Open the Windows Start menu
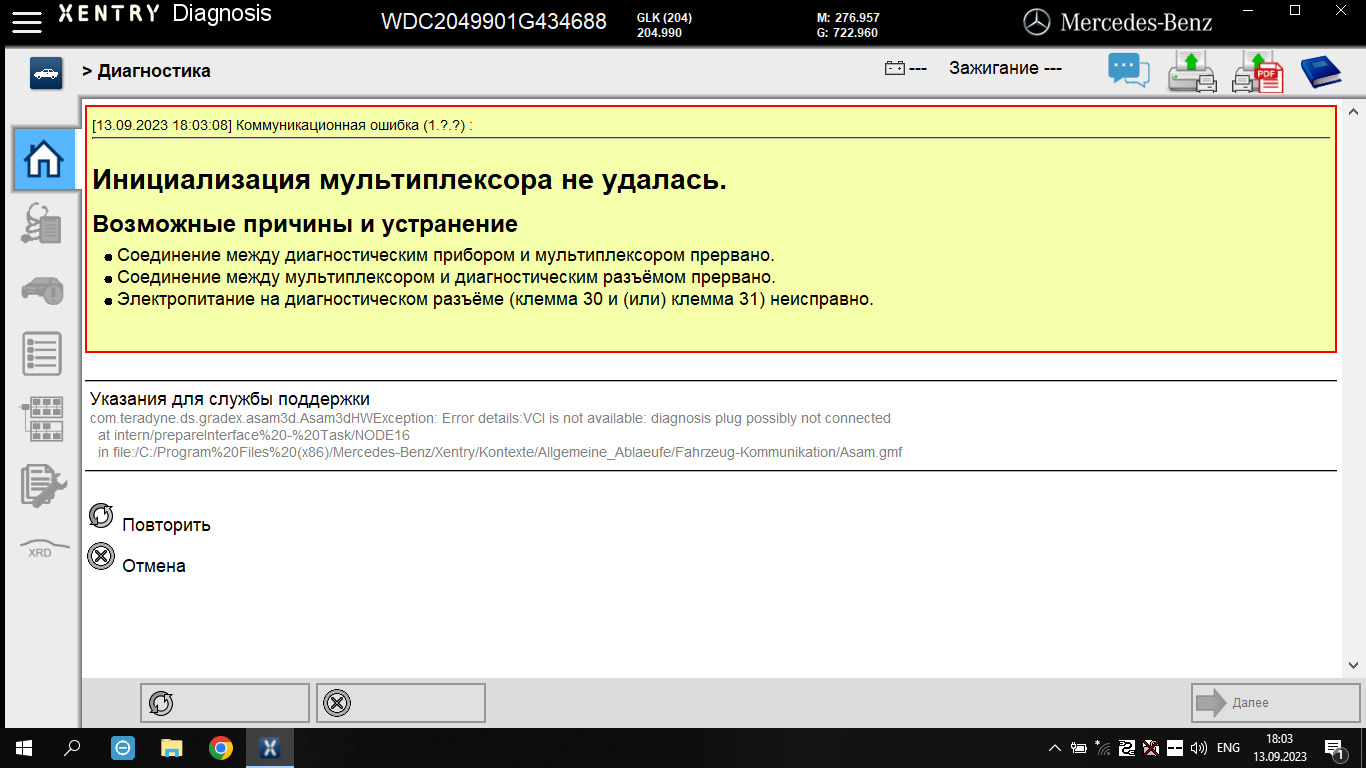The width and height of the screenshot is (1366, 768). coord(23,747)
